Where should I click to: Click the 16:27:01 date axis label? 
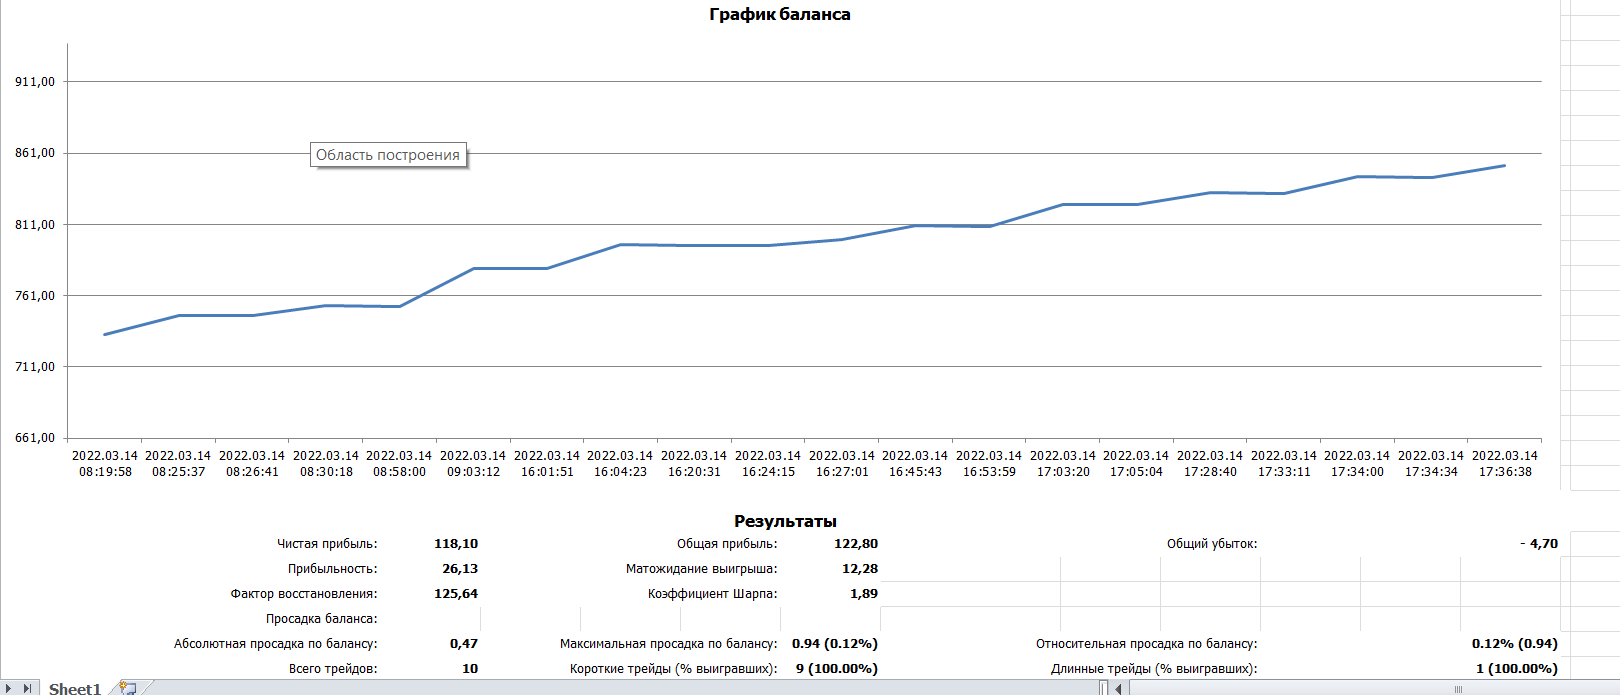[842, 464]
